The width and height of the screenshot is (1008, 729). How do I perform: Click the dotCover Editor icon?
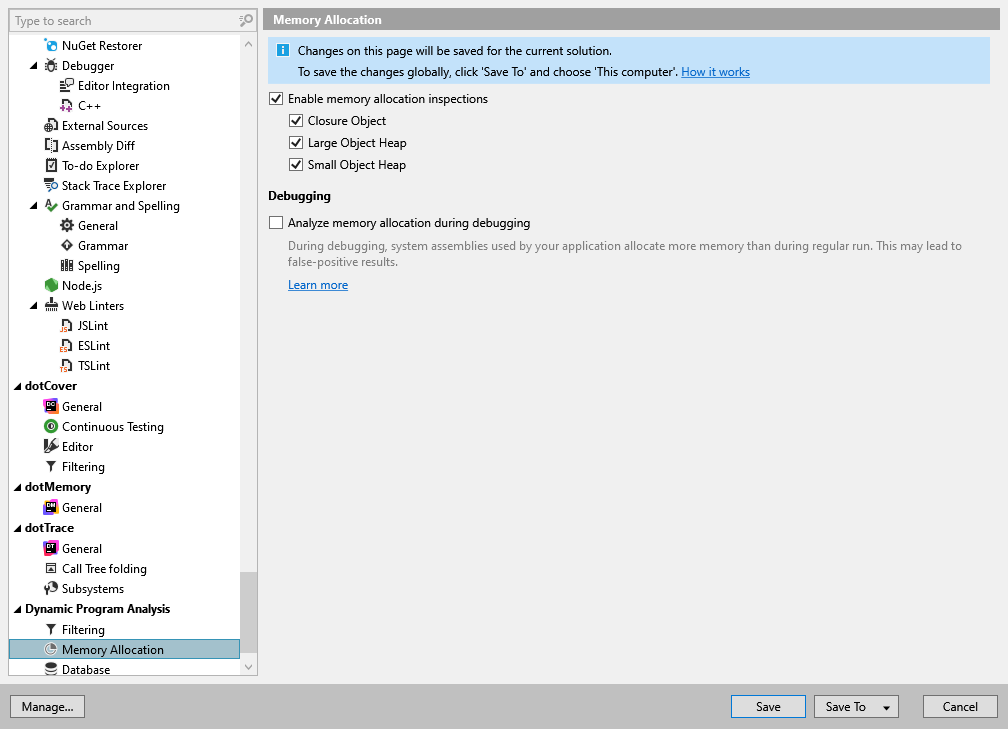(51, 446)
